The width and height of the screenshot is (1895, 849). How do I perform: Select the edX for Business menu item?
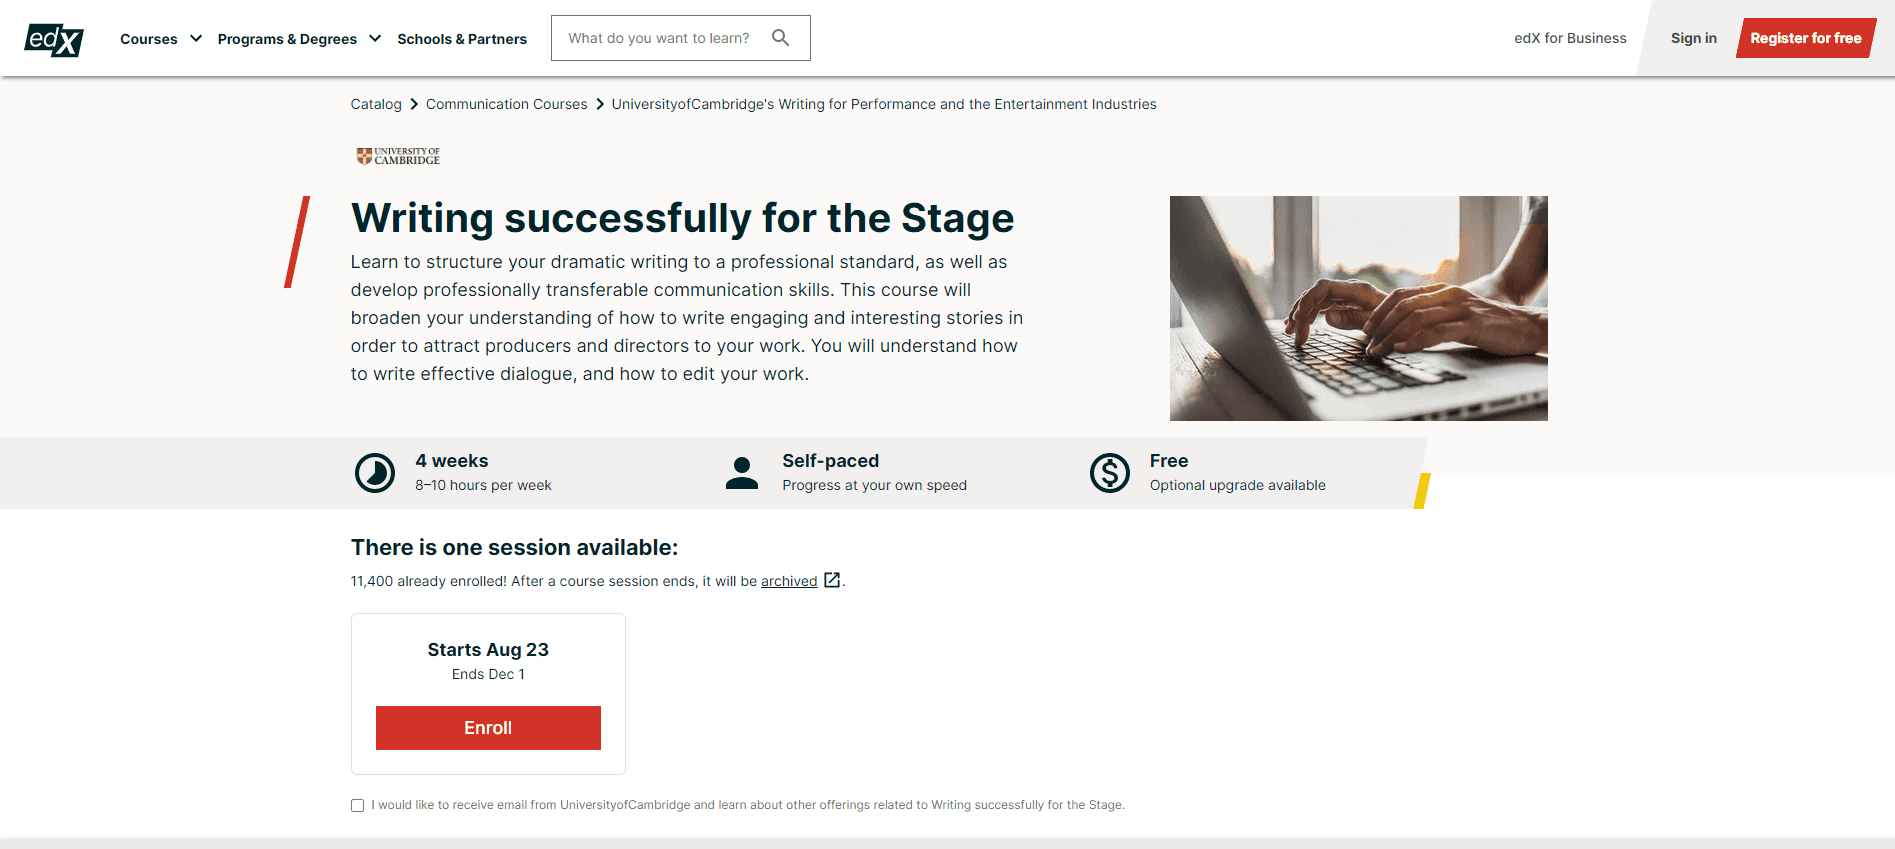[x=1569, y=38]
